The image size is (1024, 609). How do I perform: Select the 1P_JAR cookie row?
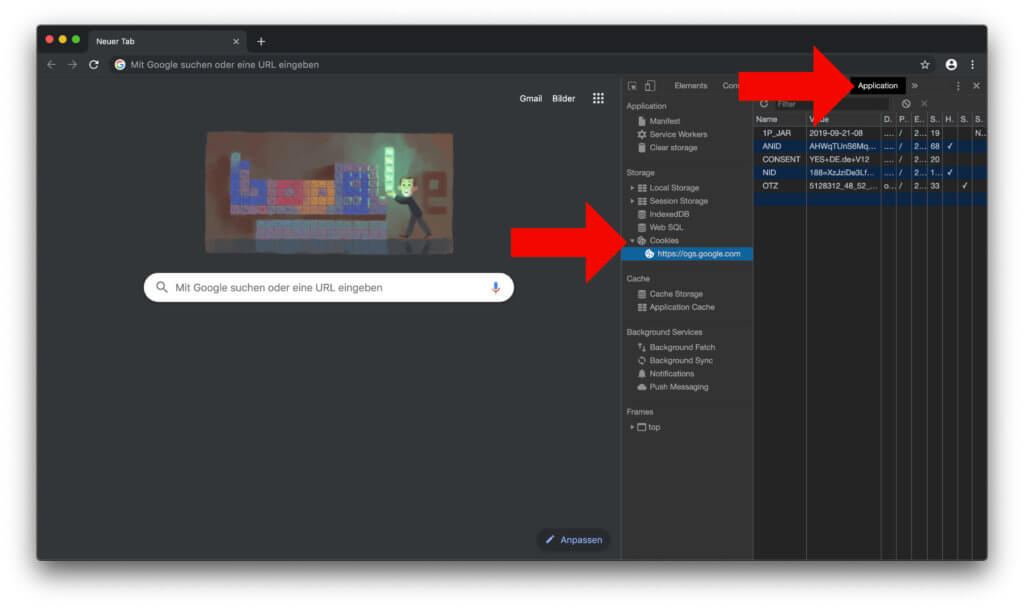869,133
